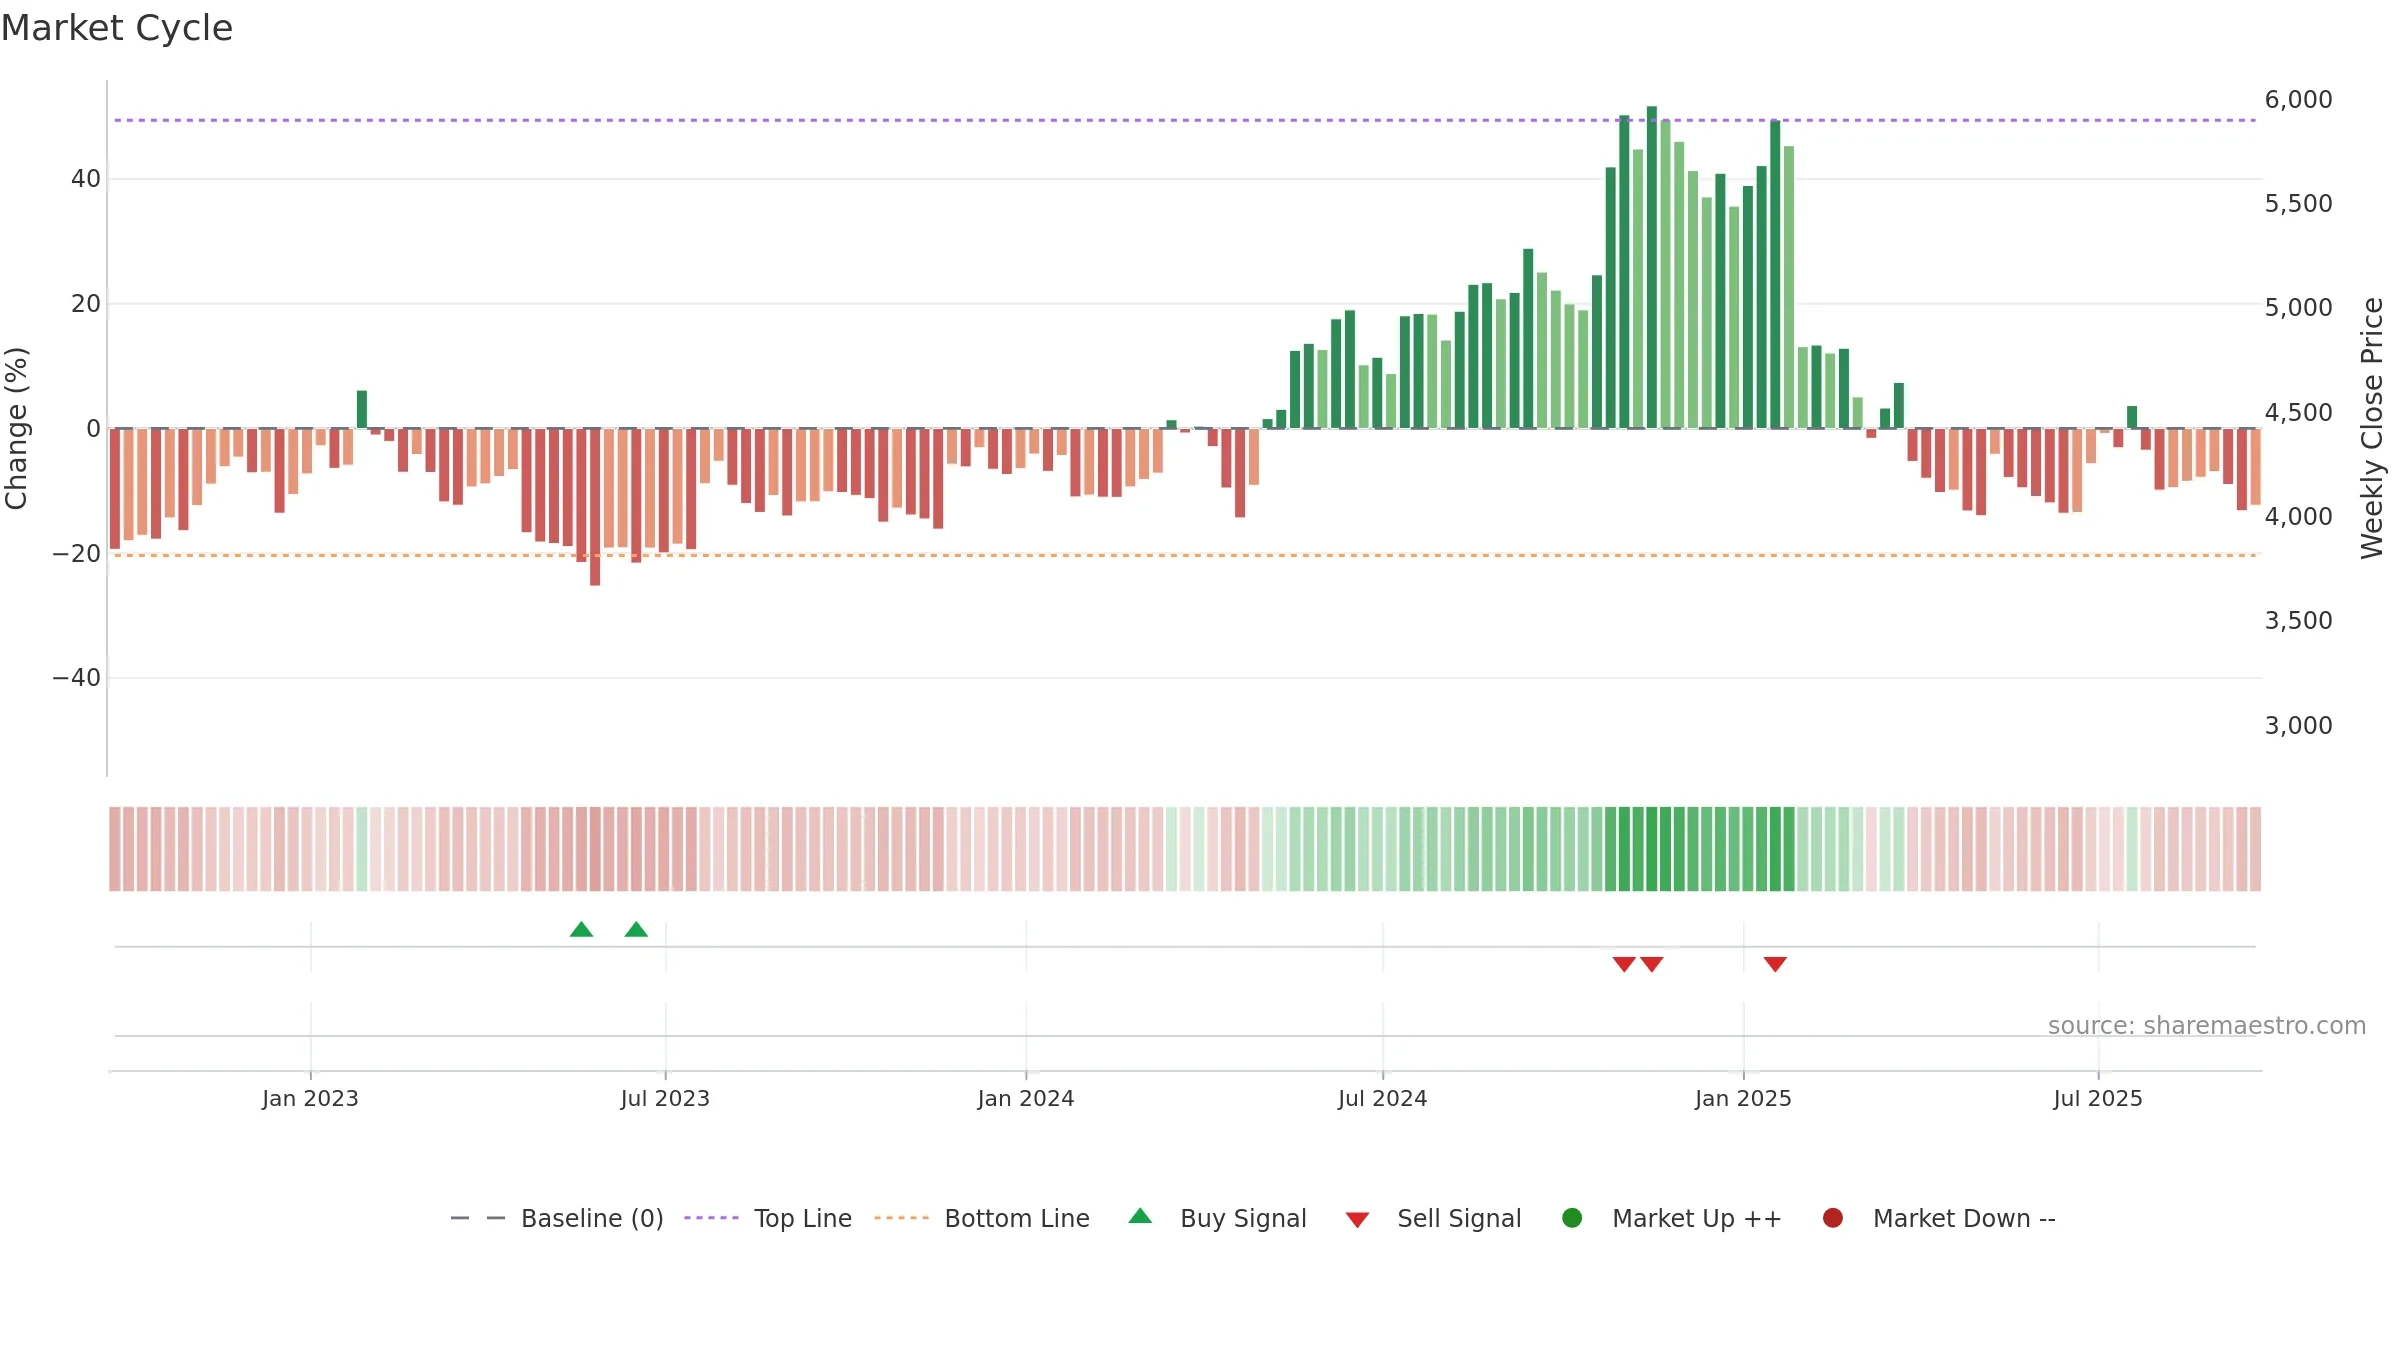The height and width of the screenshot is (1350, 2400).
Task: Hide the Bottom Line legend series
Action: click(982, 1218)
